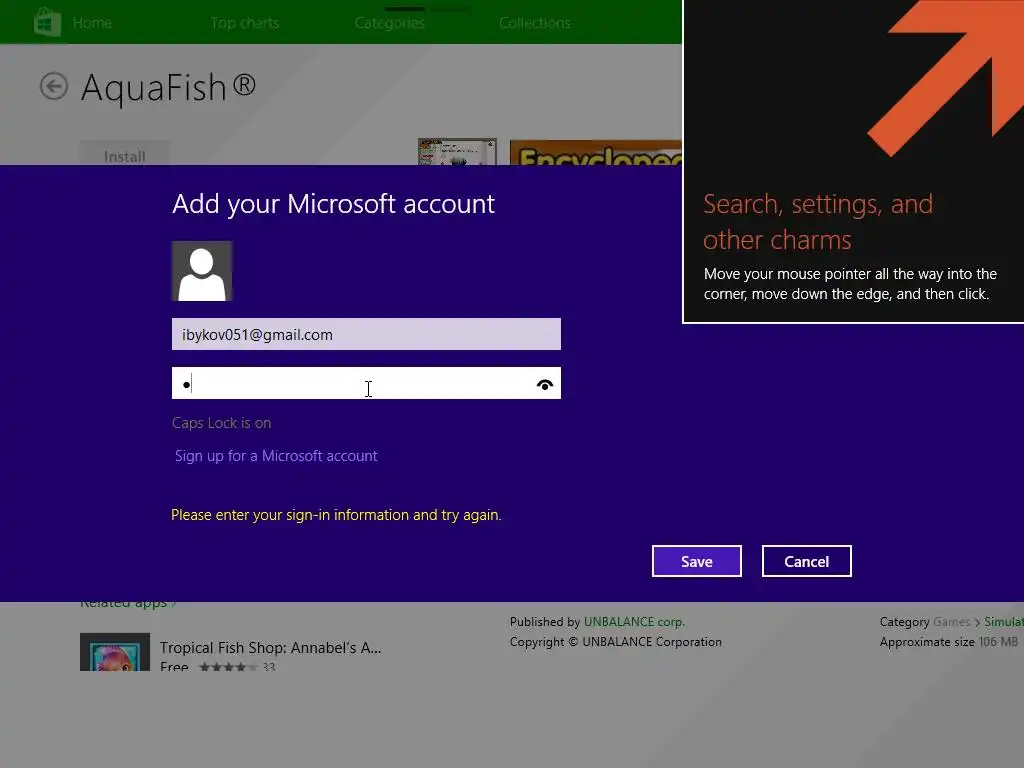
Task: Click the 'Add your Microsoft account' heading
Action: coord(334,204)
